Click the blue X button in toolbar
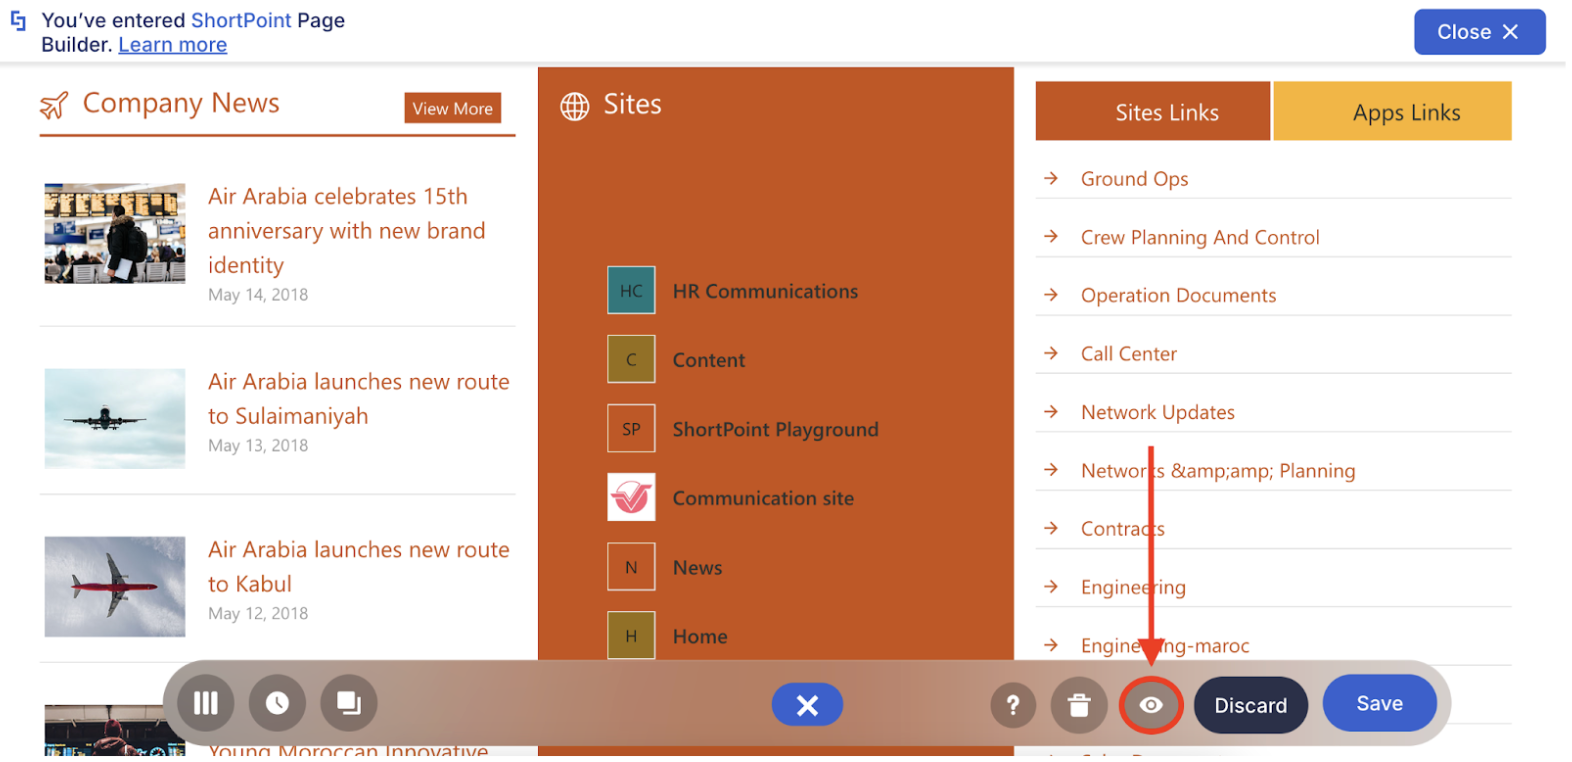1572x762 pixels. coord(807,705)
